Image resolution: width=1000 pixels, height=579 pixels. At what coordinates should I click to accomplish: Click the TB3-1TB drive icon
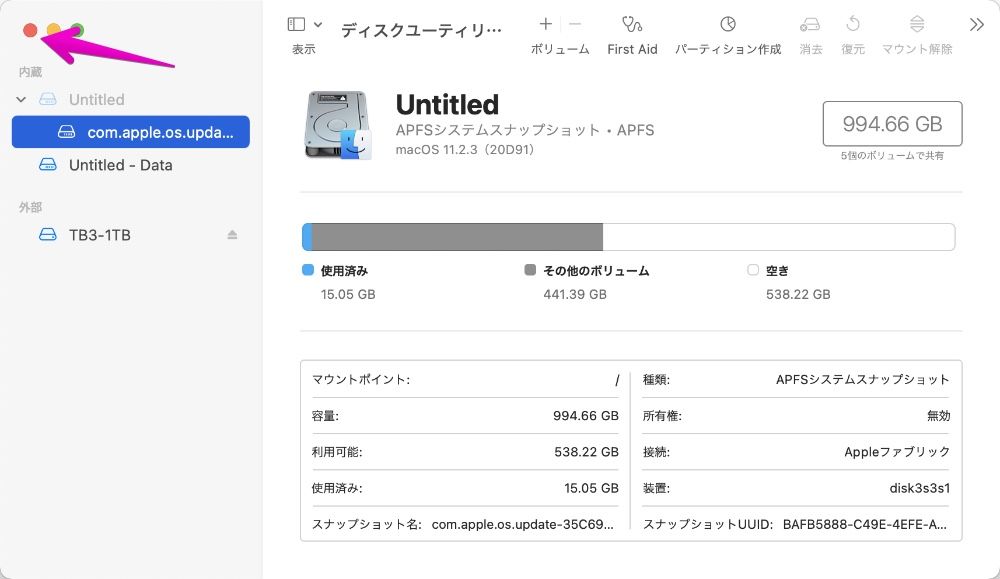48,235
